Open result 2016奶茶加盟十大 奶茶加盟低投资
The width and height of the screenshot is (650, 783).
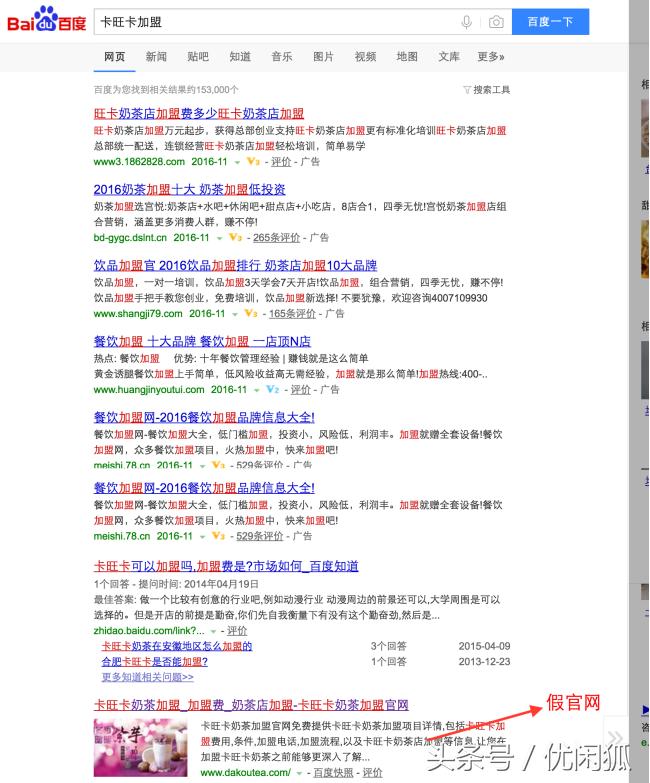point(189,189)
